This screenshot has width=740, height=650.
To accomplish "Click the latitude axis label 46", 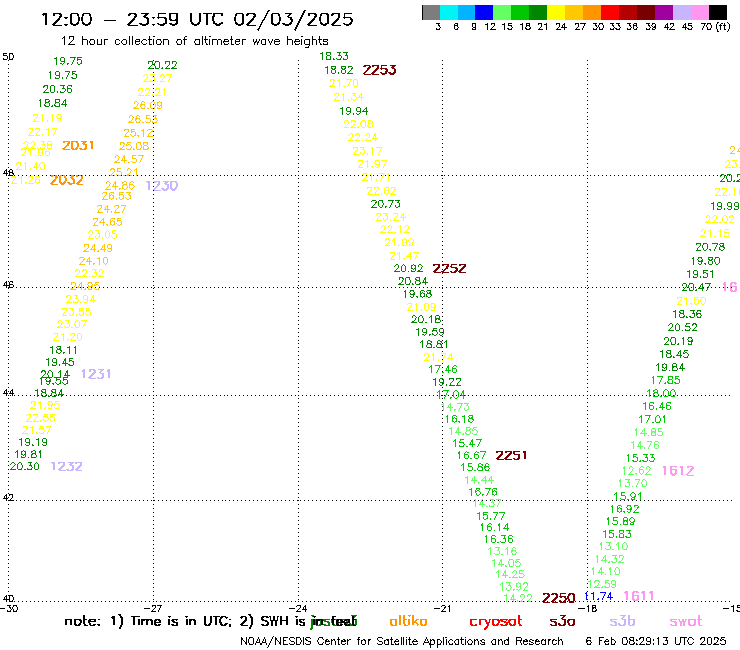I will [8, 285].
